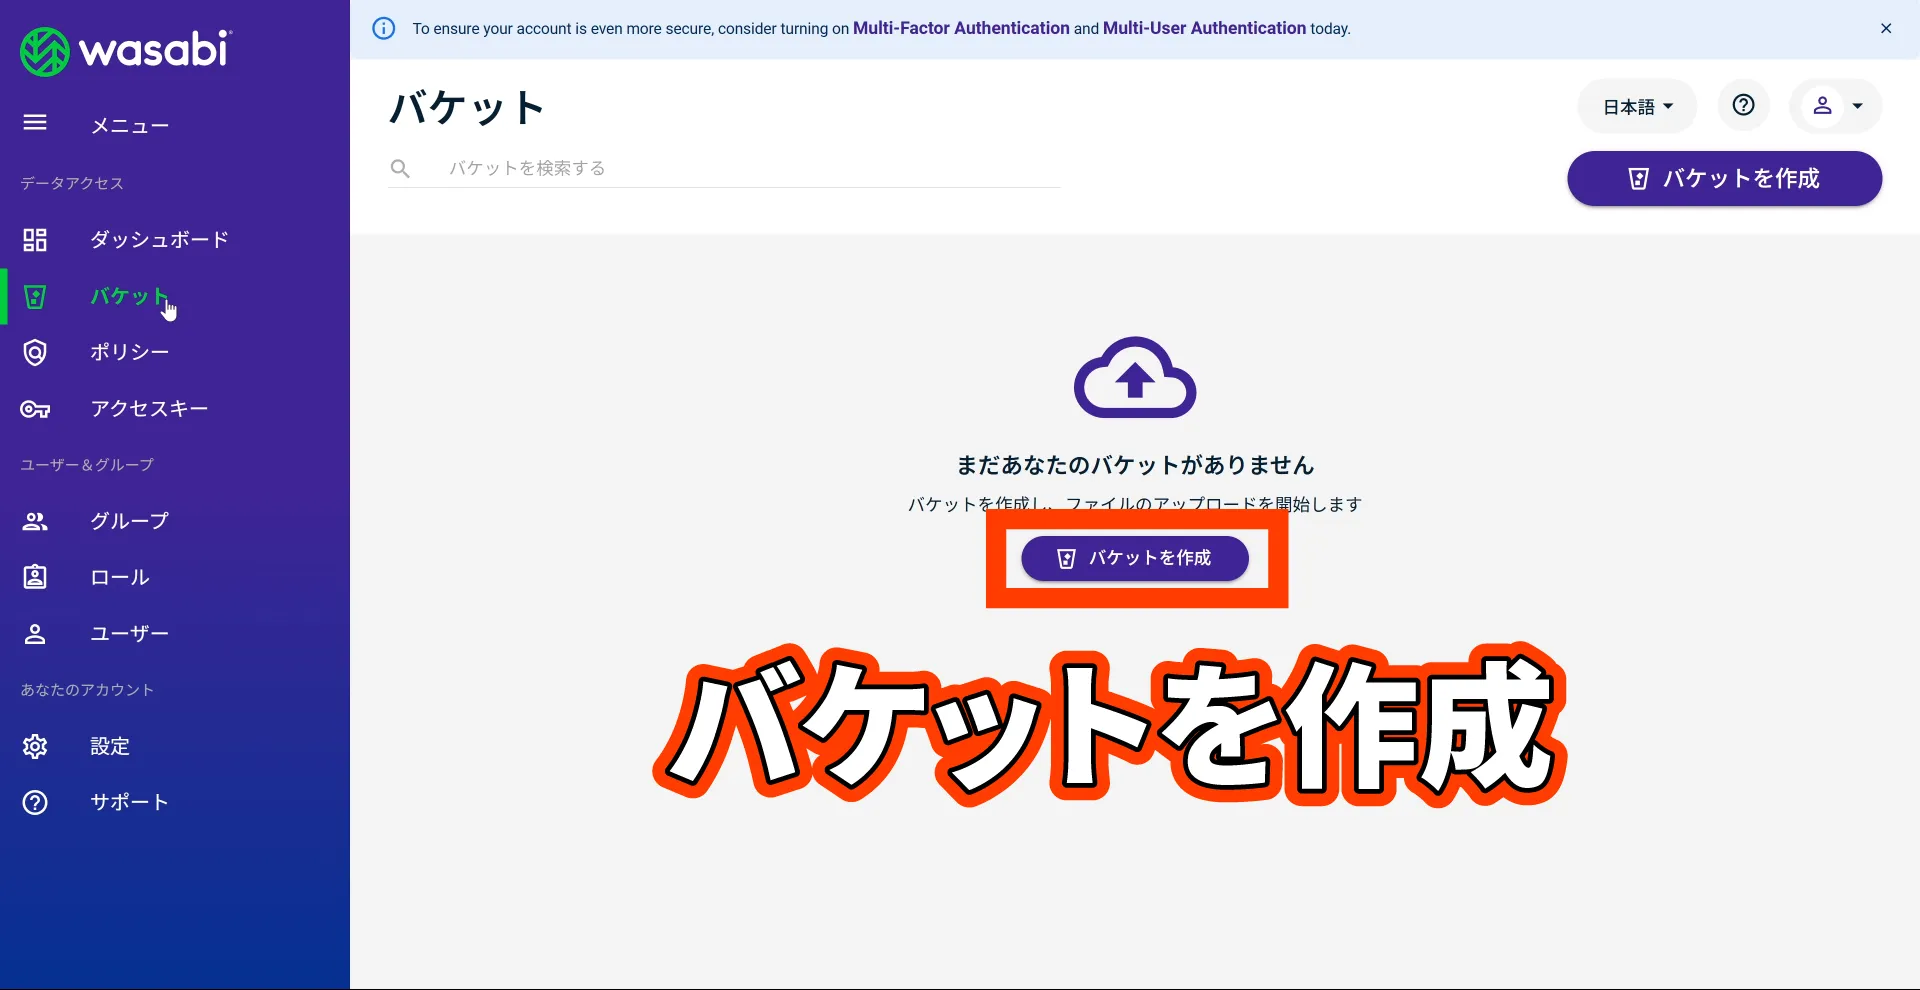
Task: Dismiss the security notification banner
Action: click(1886, 28)
